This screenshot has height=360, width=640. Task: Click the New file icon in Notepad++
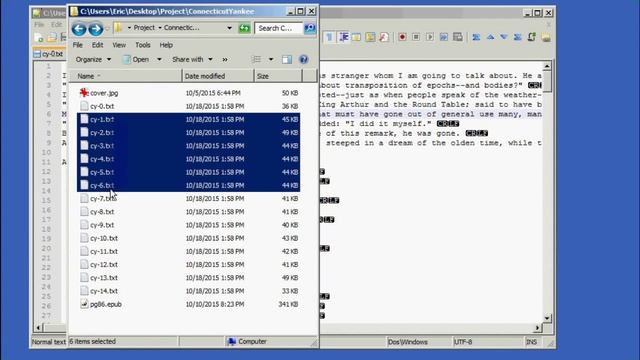tap(39, 38)
